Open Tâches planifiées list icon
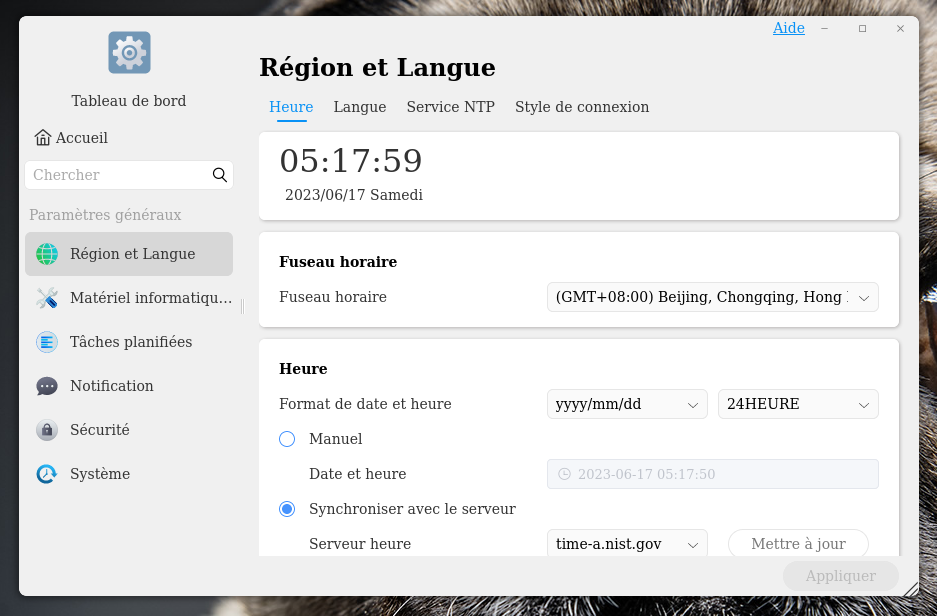 coord(47,342)
